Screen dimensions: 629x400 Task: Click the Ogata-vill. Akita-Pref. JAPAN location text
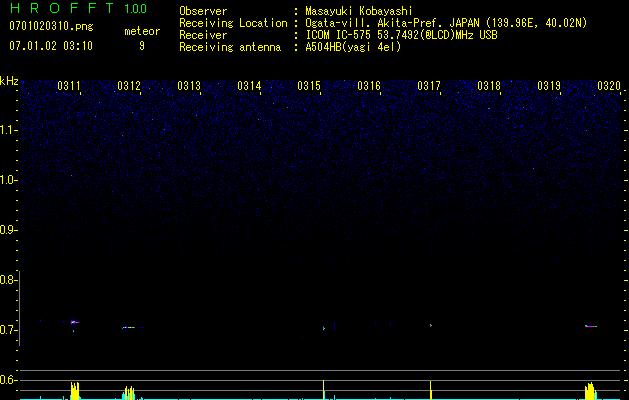pos(446,23)
